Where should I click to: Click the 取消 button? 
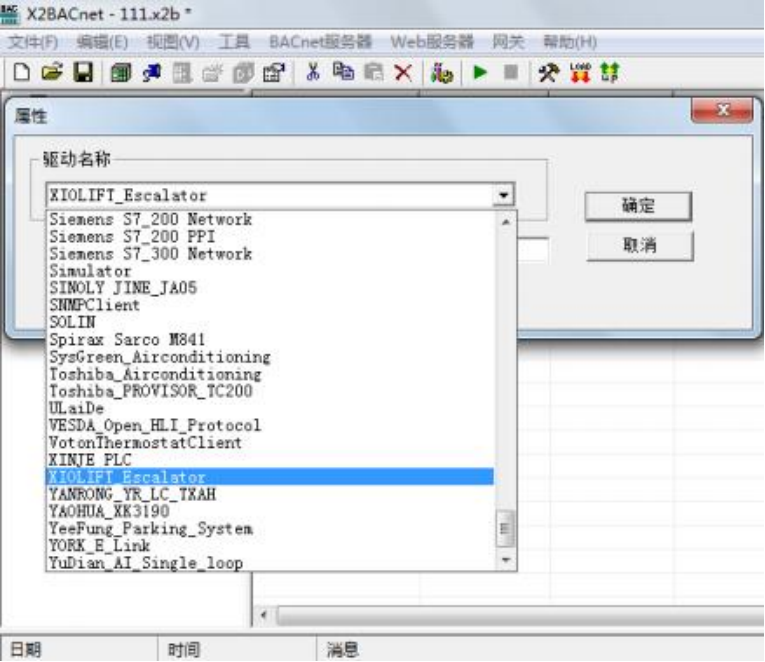(640, 245)
